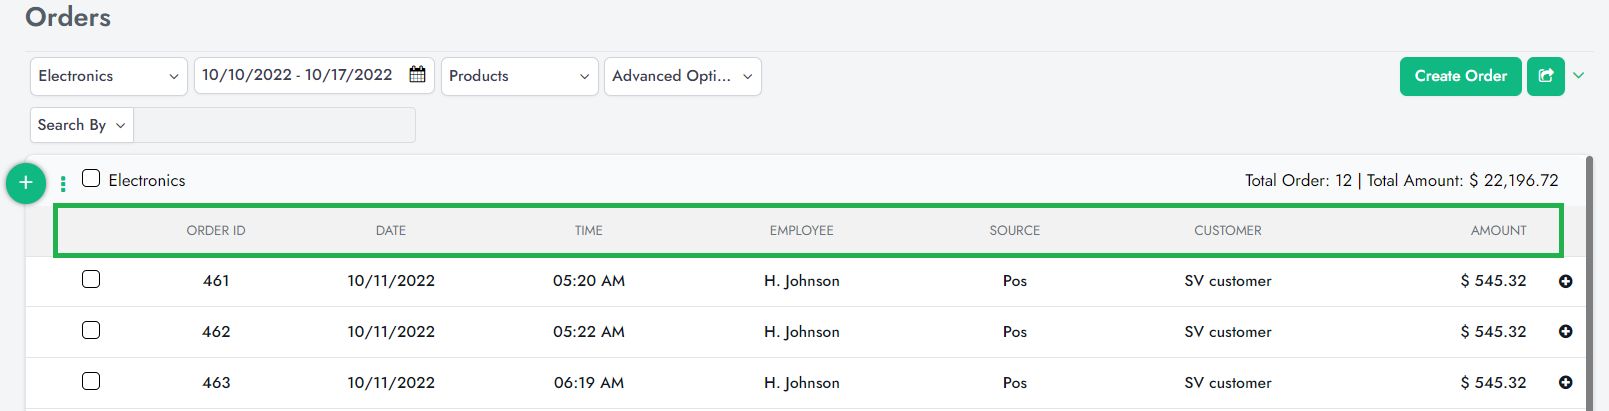Click the Create Order button

[1460, 76]
